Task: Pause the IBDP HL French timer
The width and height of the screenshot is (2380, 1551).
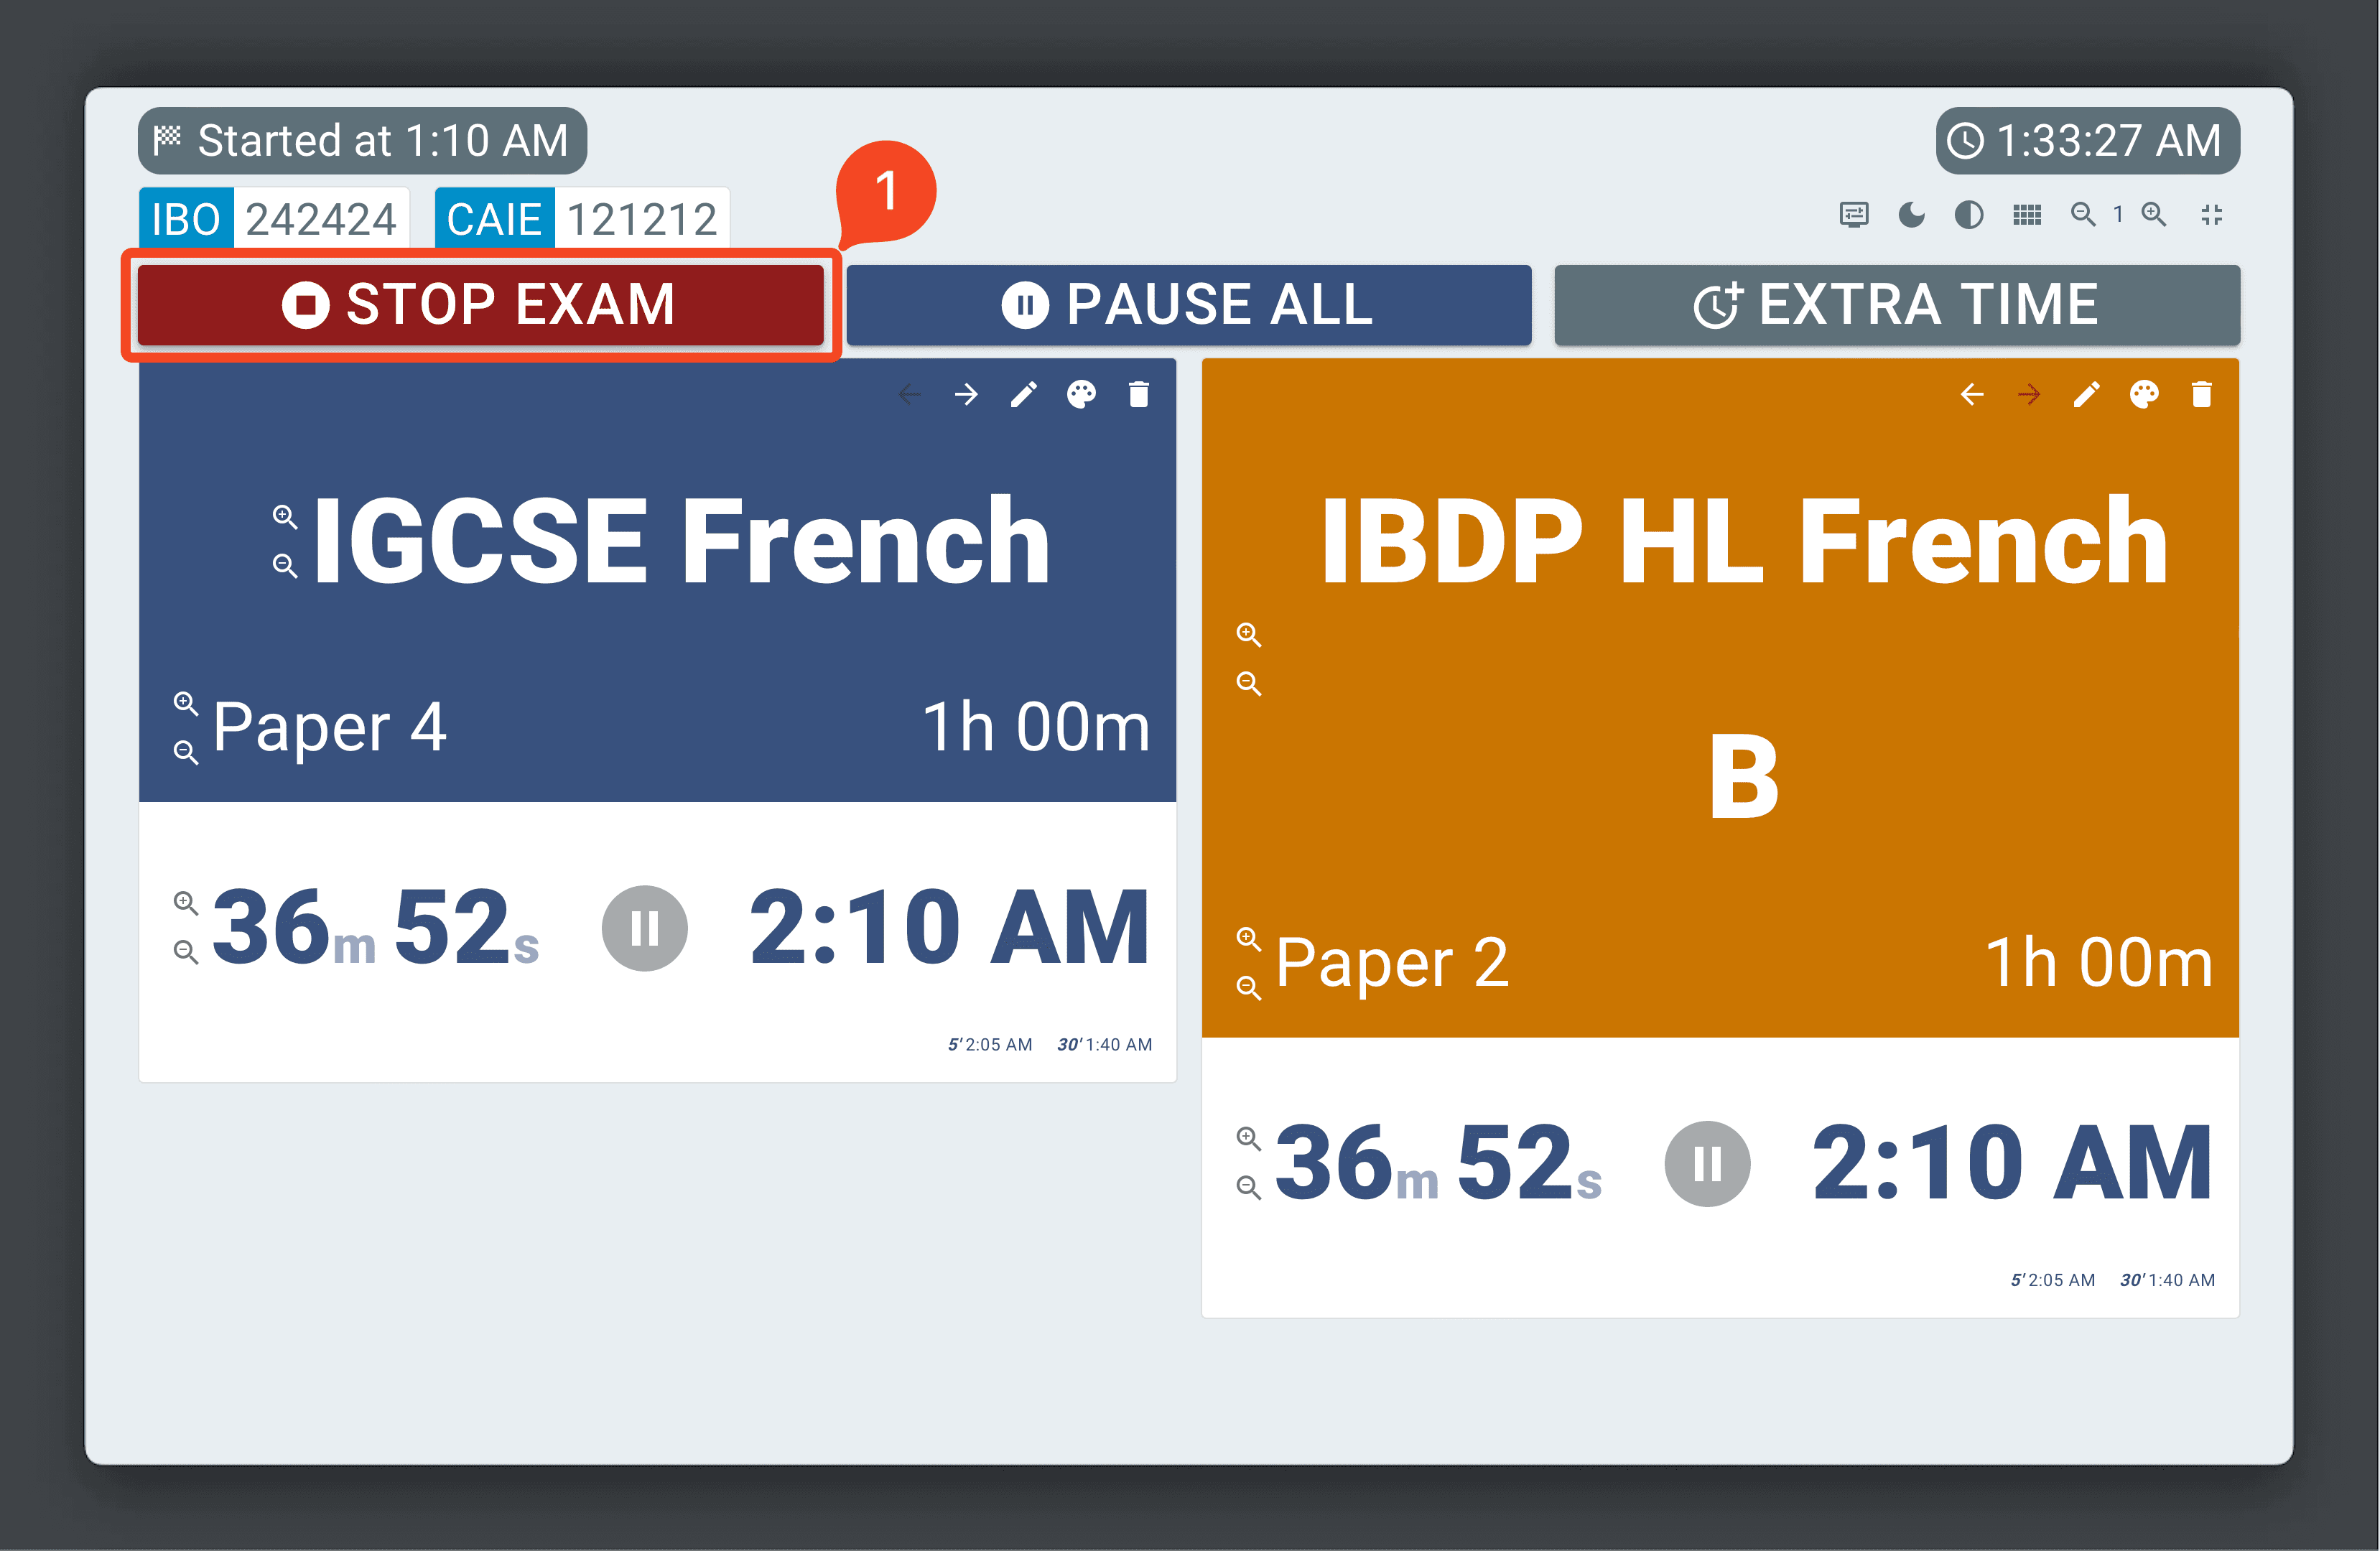Action: pos(1707,1163)
